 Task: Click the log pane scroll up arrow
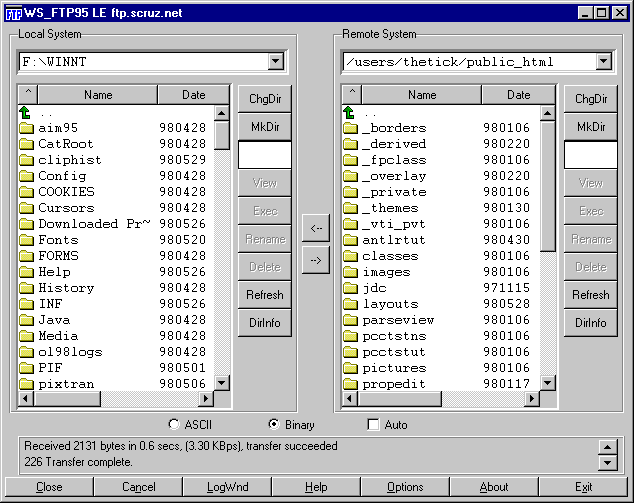click(607, 447)
